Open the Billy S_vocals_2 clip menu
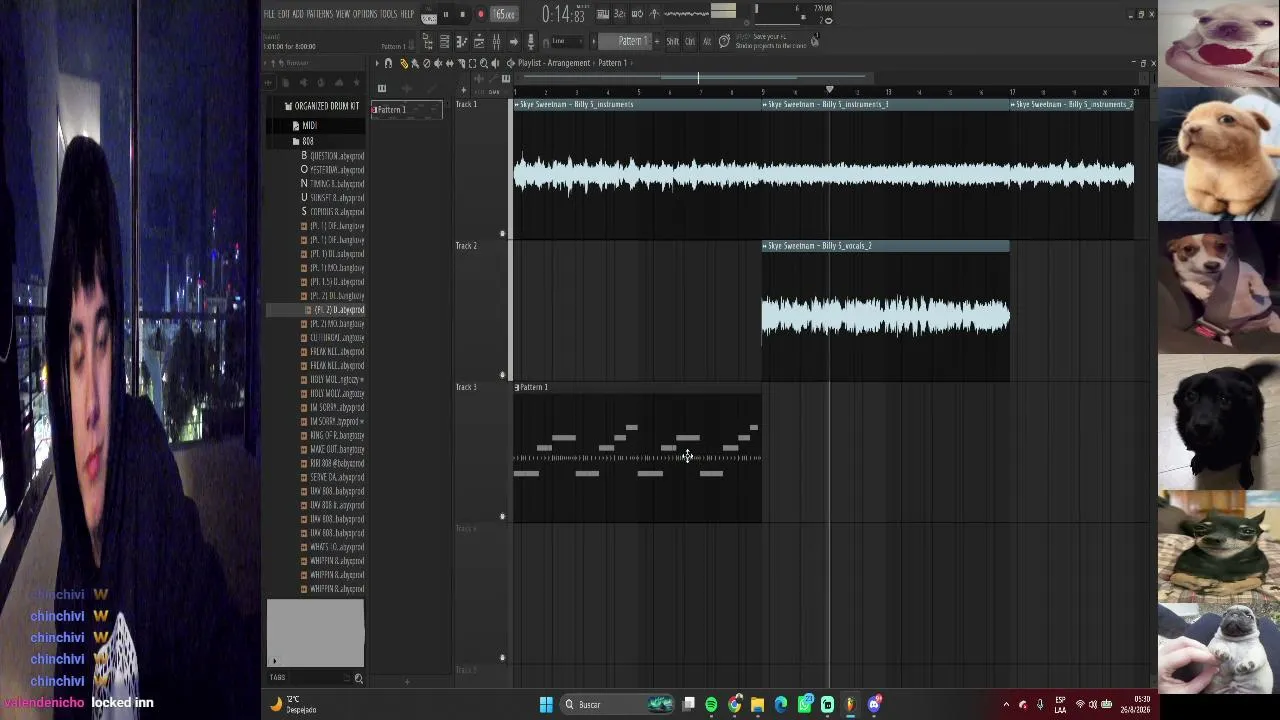1280x720 pixels. pyautogui.click(x=765, y=246)
